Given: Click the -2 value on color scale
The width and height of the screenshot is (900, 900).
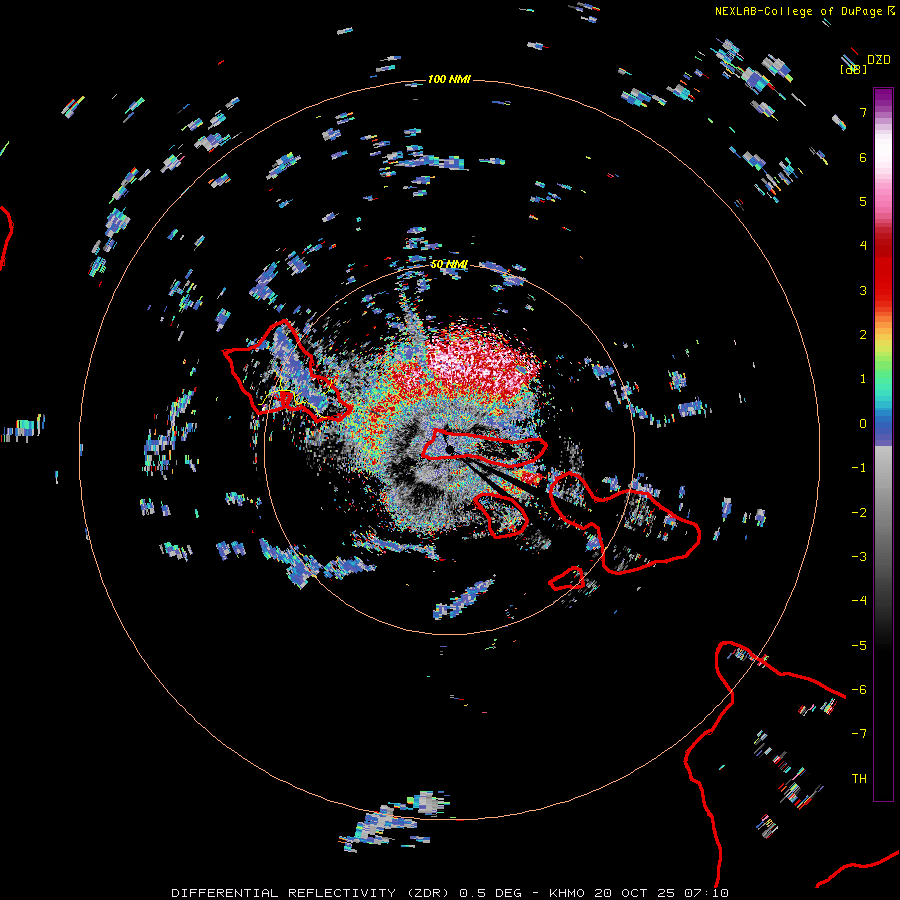Looking at the screenshot, I should click(859, 513).
